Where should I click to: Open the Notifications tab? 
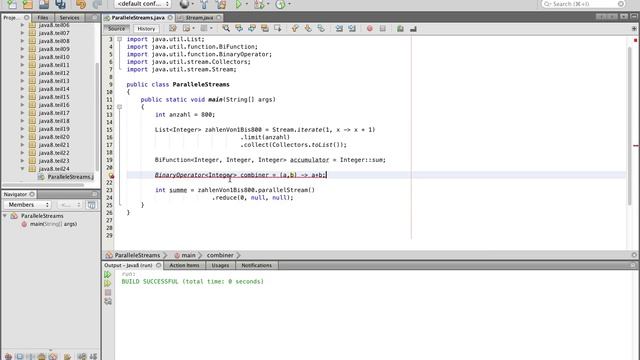click(256, 265)
